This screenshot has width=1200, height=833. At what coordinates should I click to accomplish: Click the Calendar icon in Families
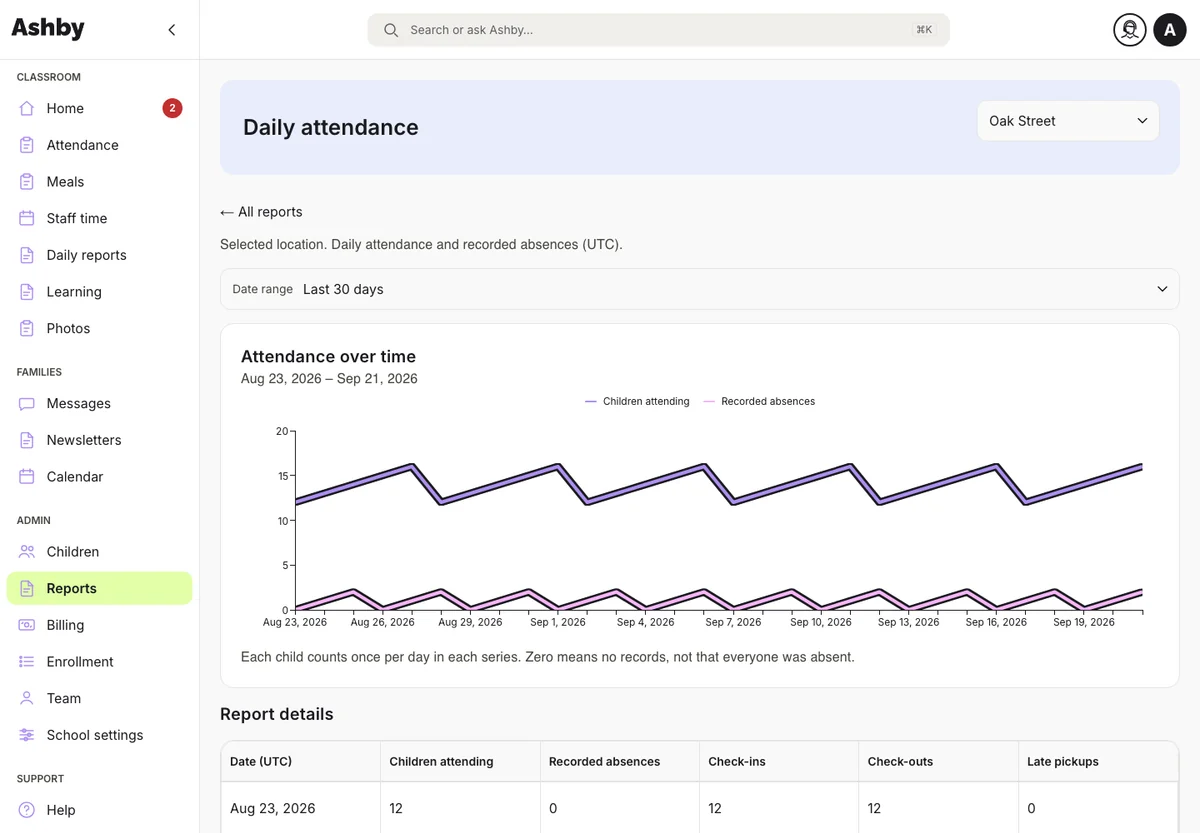pos(27,477)
